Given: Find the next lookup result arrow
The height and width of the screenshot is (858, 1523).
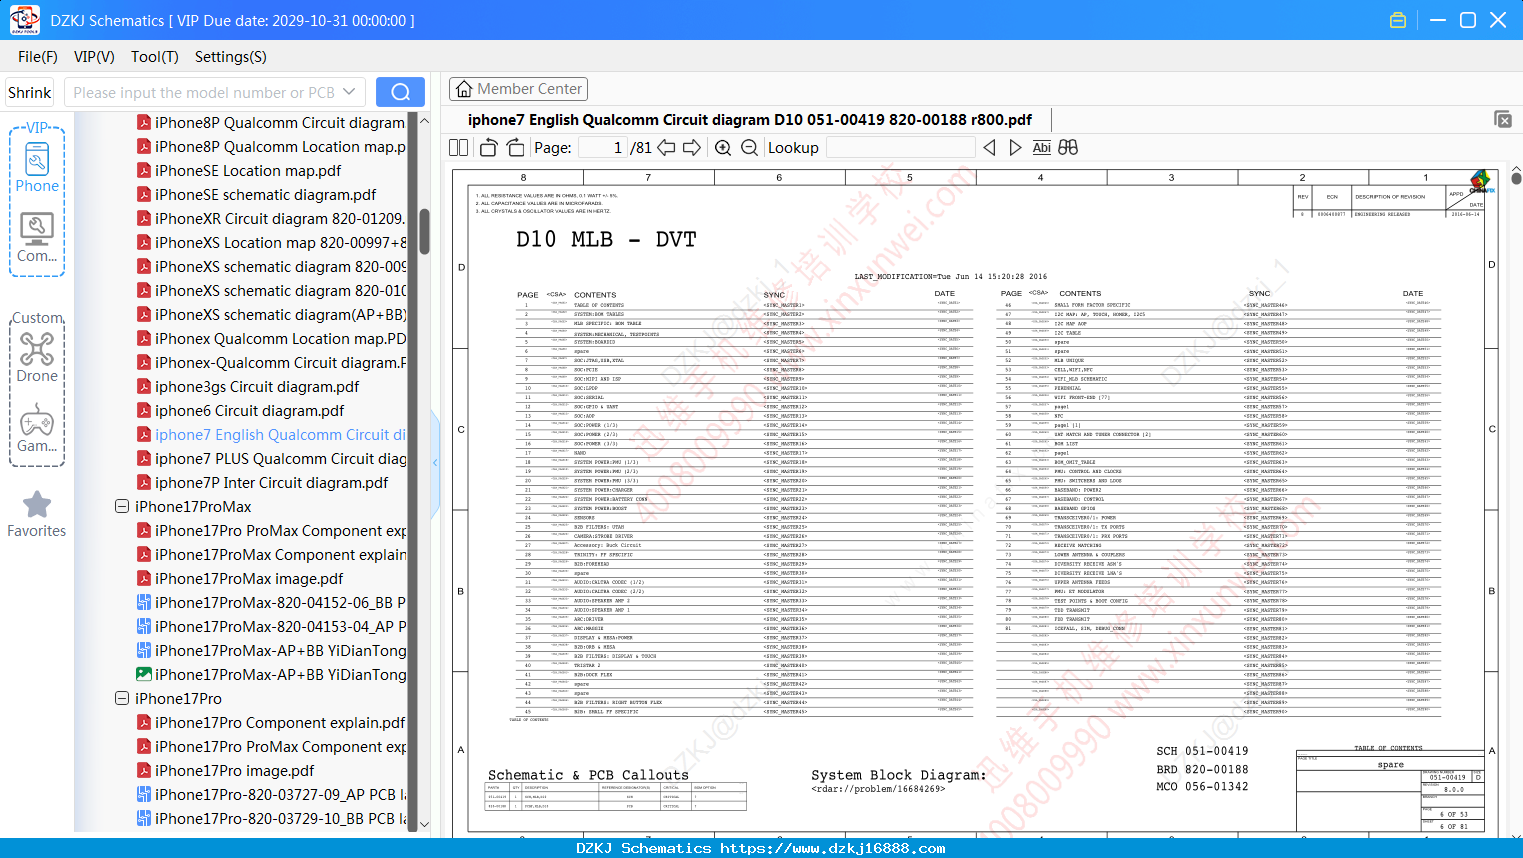Looking at the screenshot, I should 1015,147.
